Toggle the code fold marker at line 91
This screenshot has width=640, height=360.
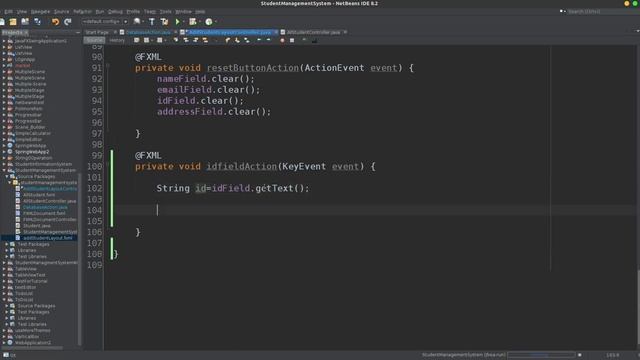[108, 65]
